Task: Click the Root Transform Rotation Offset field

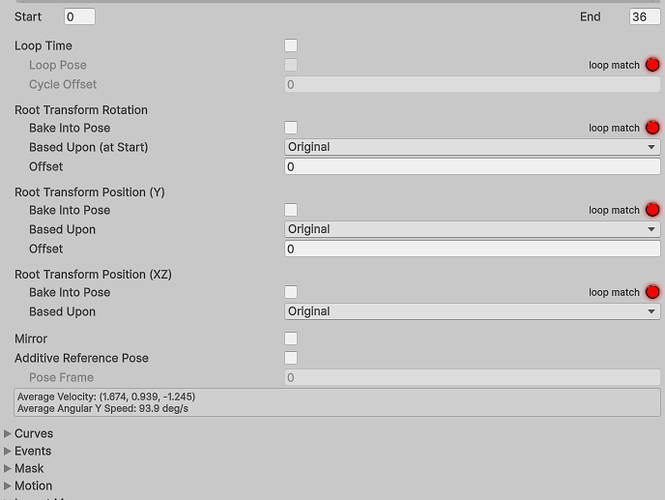Action: click(x=472, y=166)
